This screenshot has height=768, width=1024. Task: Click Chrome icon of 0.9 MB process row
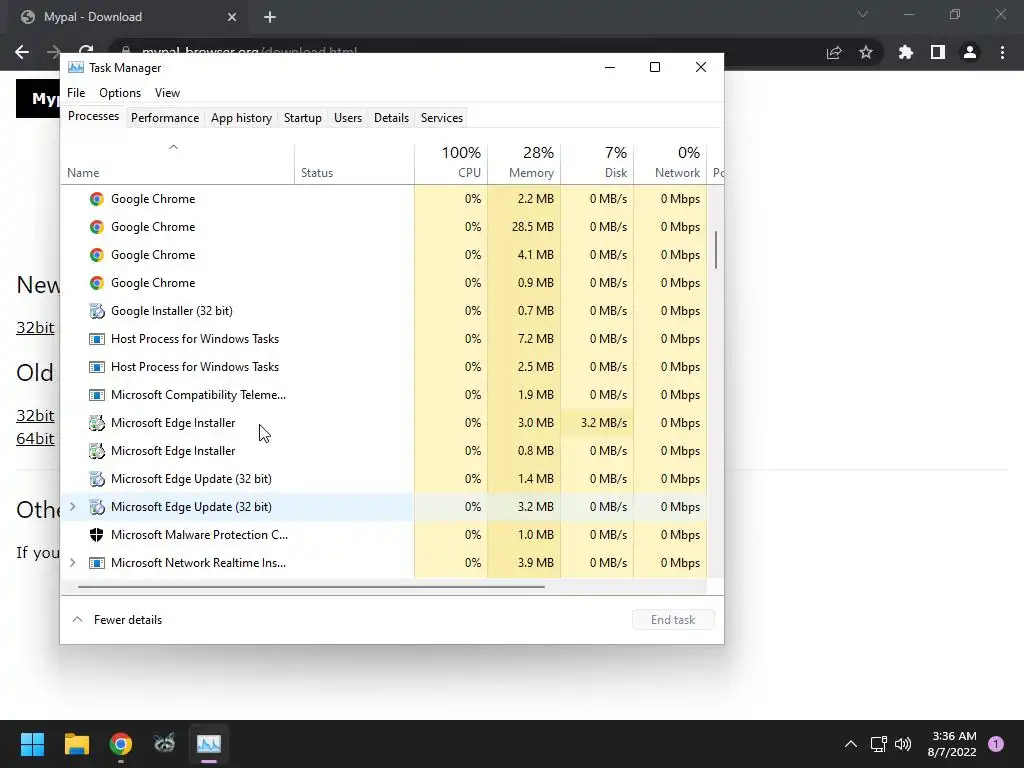tap(97, 283)
